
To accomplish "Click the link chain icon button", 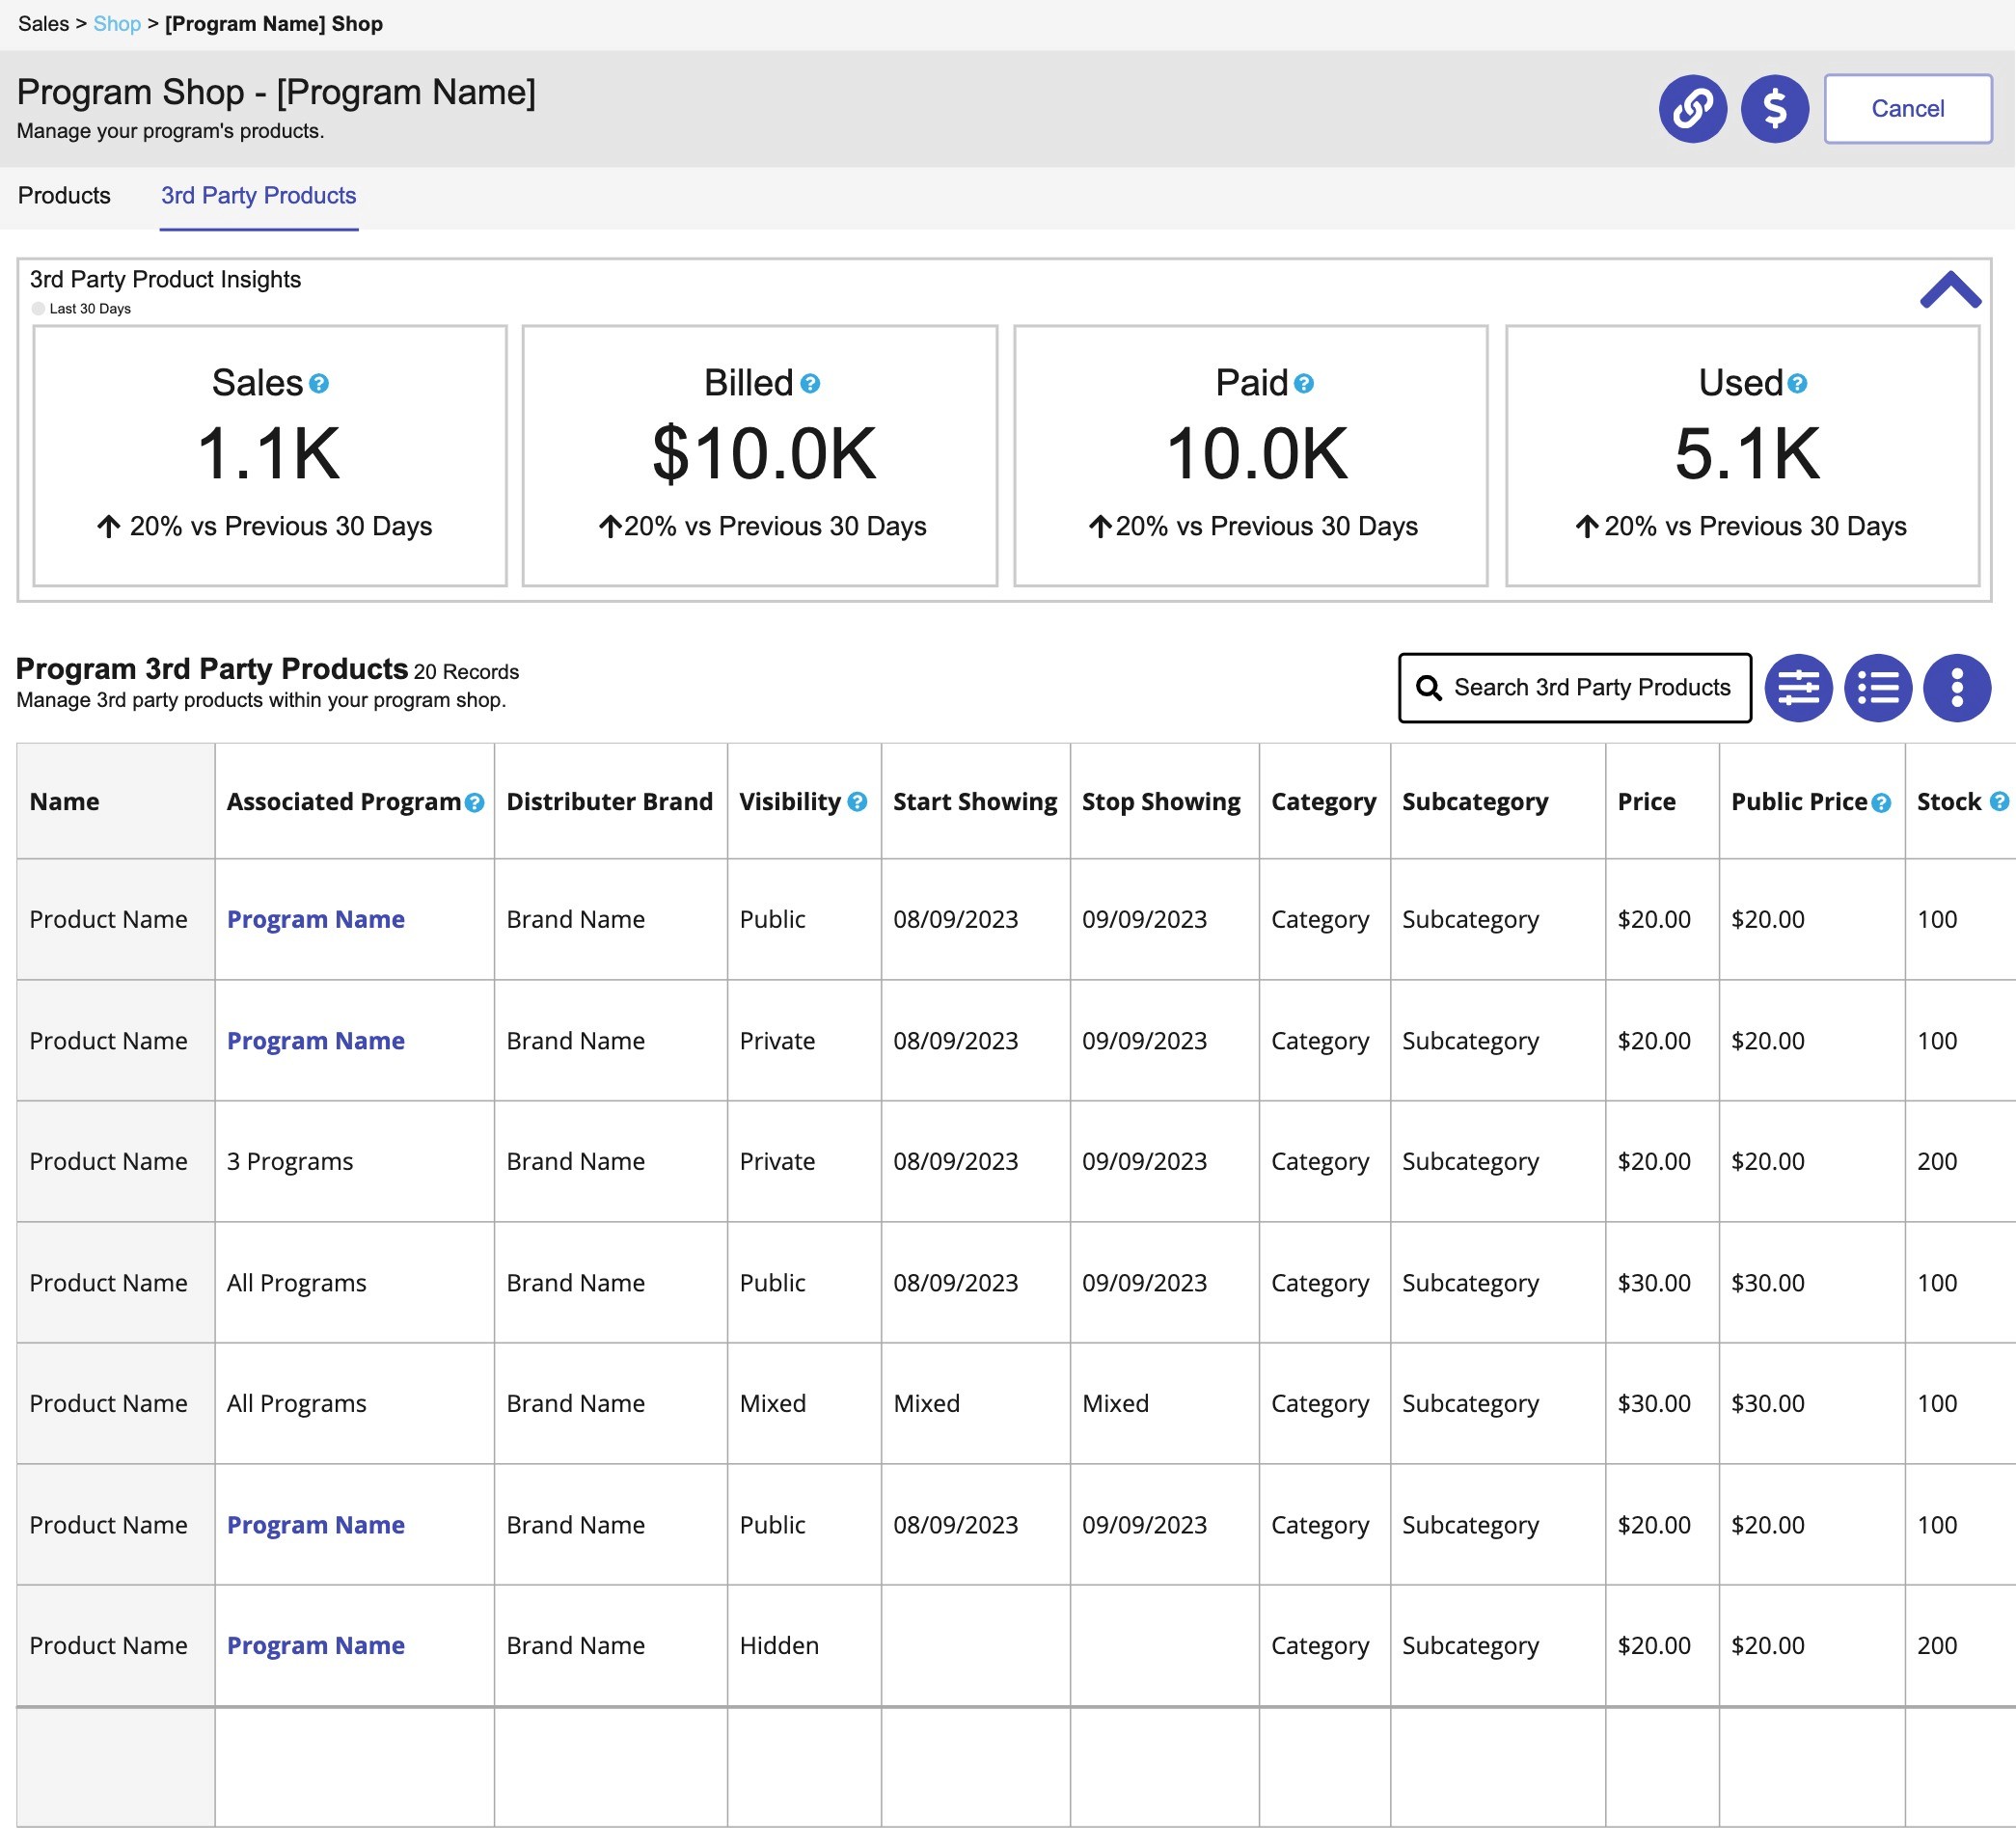I will click(x=1692, y=108).
